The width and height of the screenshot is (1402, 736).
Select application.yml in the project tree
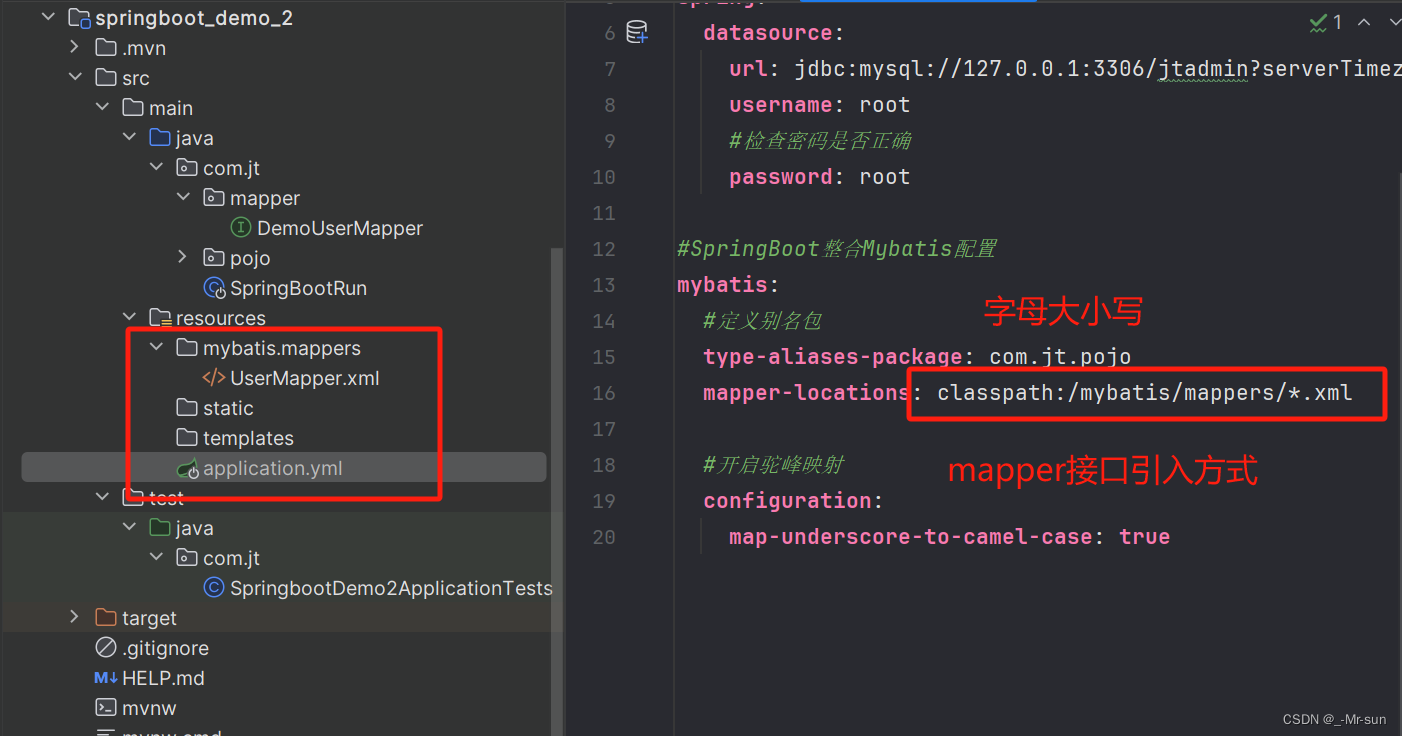pos(273,468)
